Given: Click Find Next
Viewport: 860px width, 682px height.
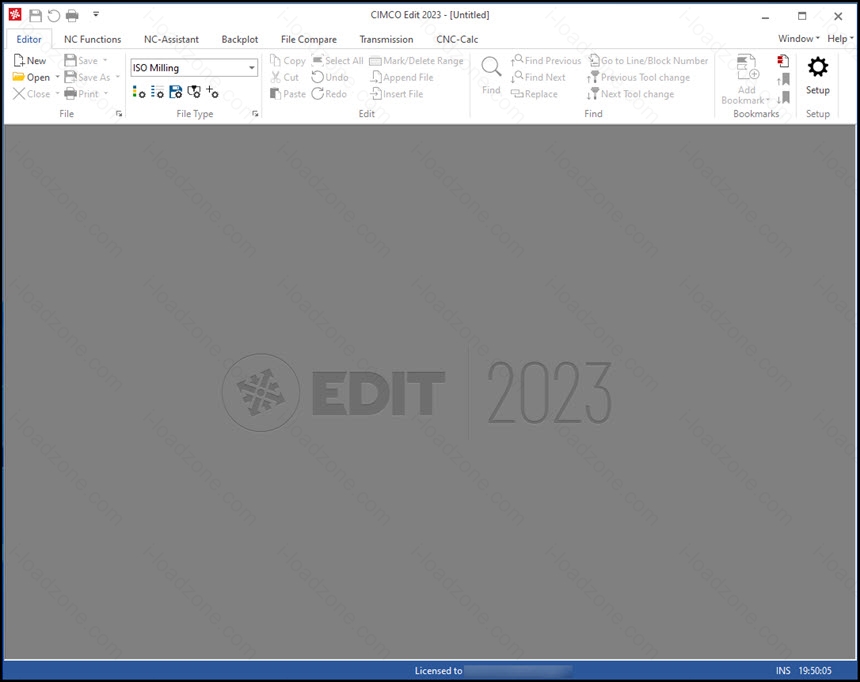Looking at the screenshot, I should [538, 77].
